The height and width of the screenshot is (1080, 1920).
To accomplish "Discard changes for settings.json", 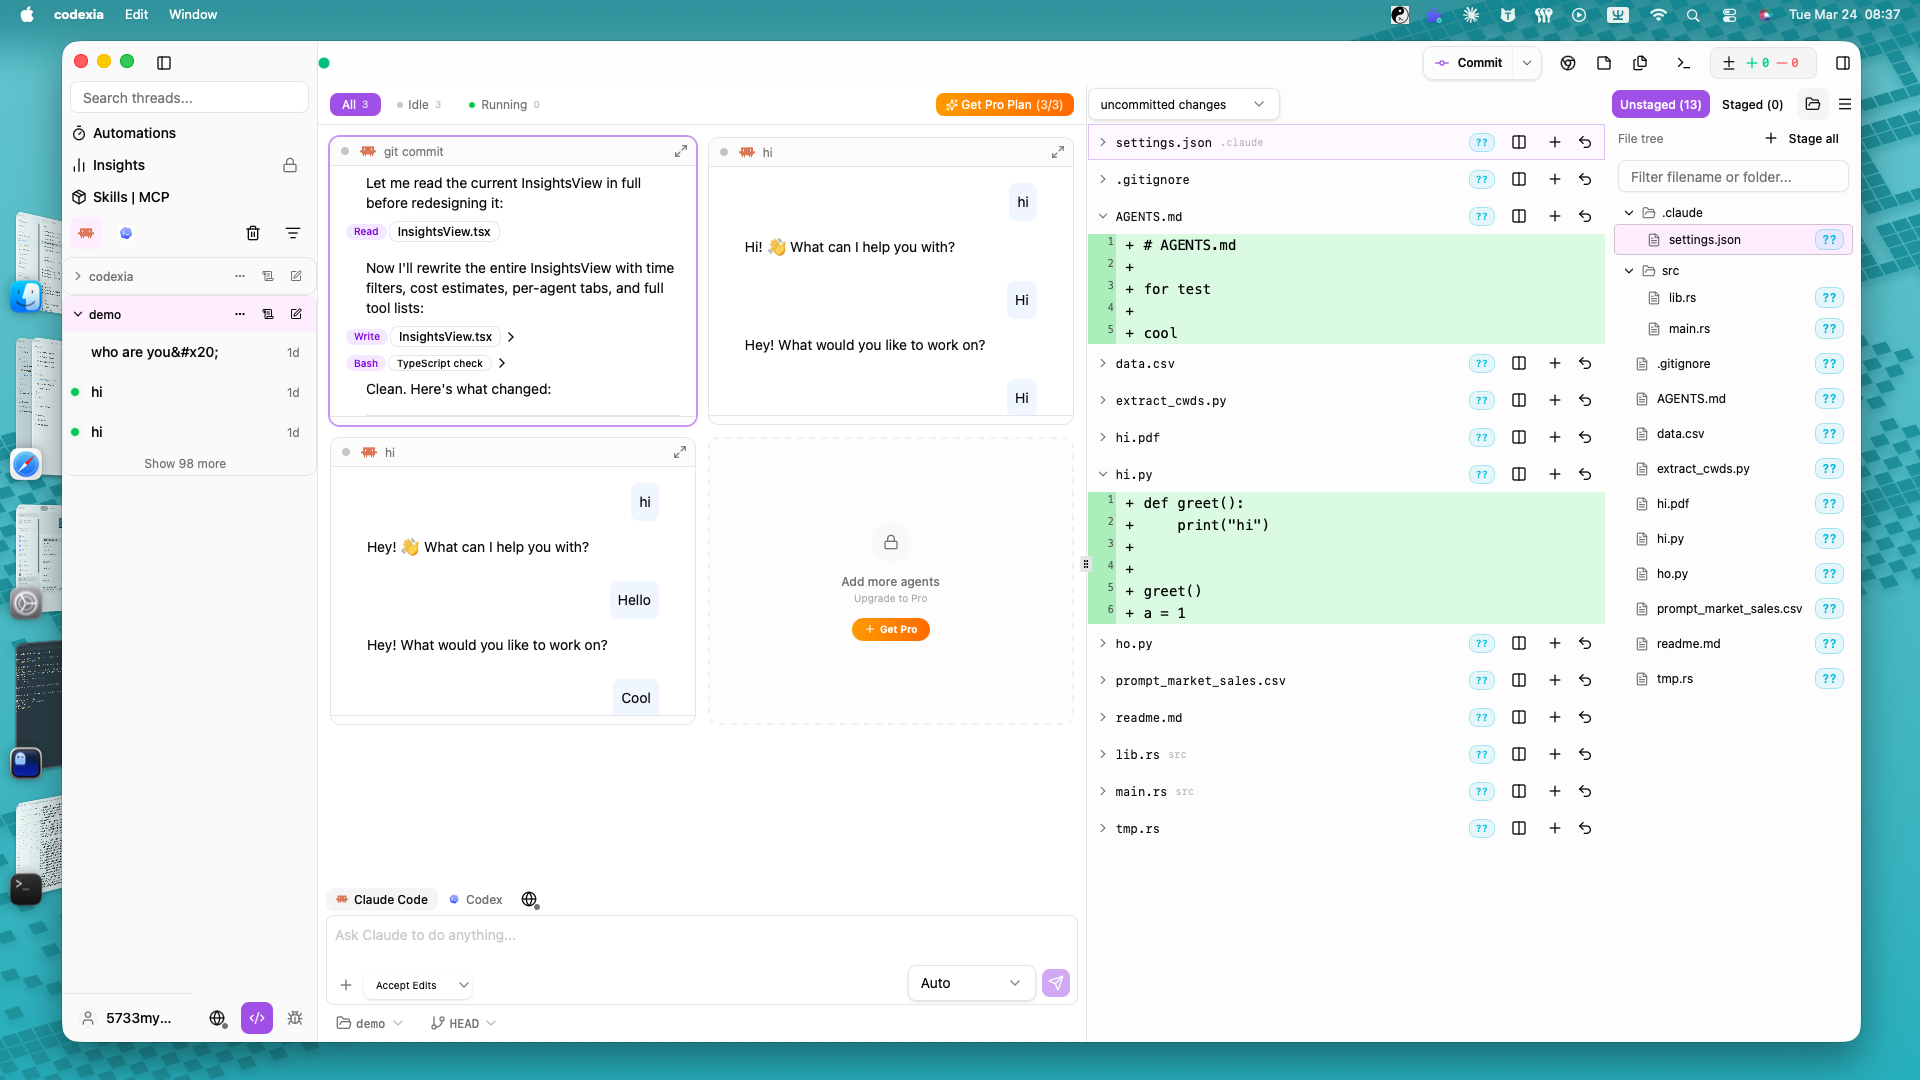I will click(x=1585, y=143).
